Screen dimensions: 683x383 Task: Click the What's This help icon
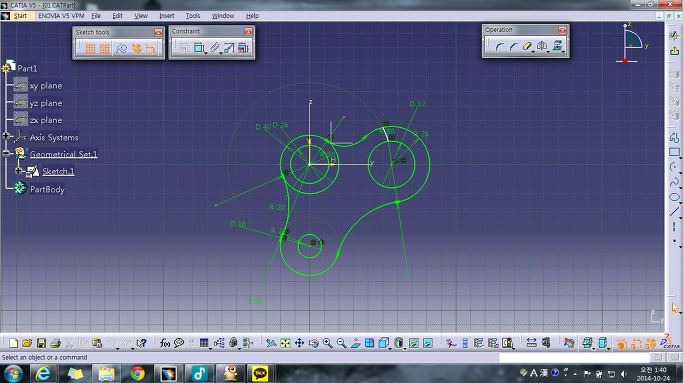[x=141, y=343]
